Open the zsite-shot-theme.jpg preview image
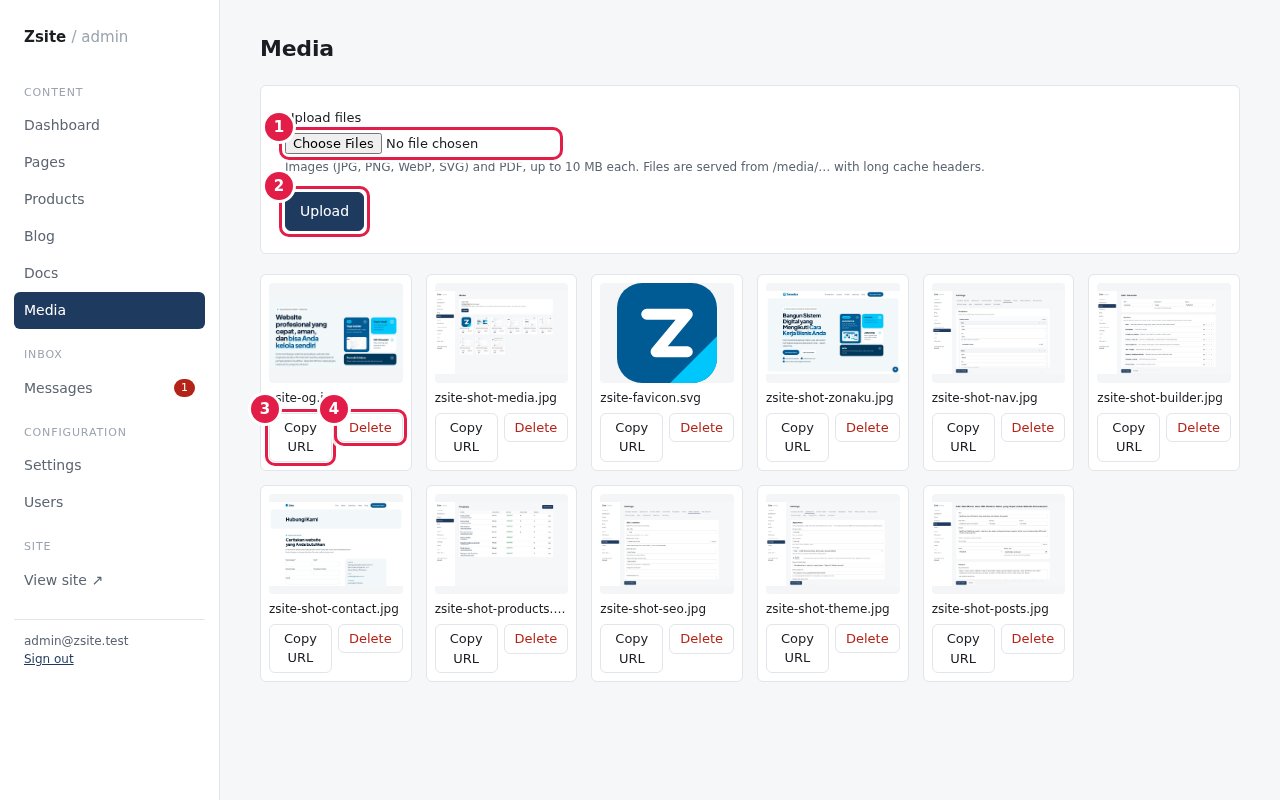1280x800 pixels. tap(833, 544)
